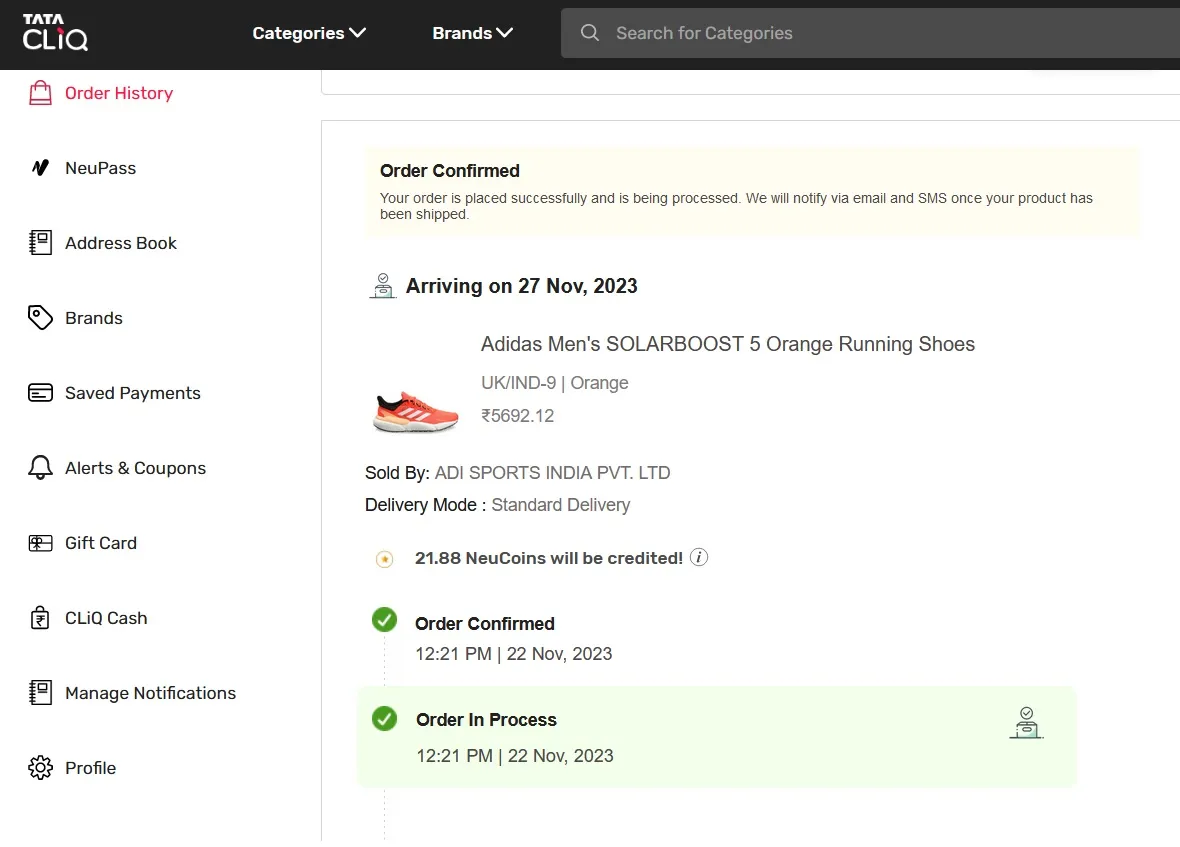Open the orange Adidas shoe thumbnail
Image resolution: width=1180 pixels, height=847 pixels.
[415, 411]
